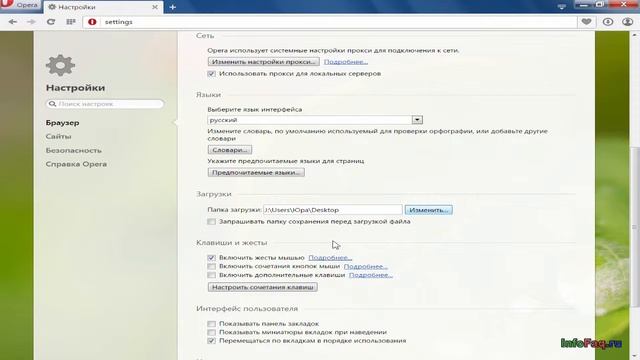
Task: Open Справка Opera in the sidebar
Action: point(76,164)
